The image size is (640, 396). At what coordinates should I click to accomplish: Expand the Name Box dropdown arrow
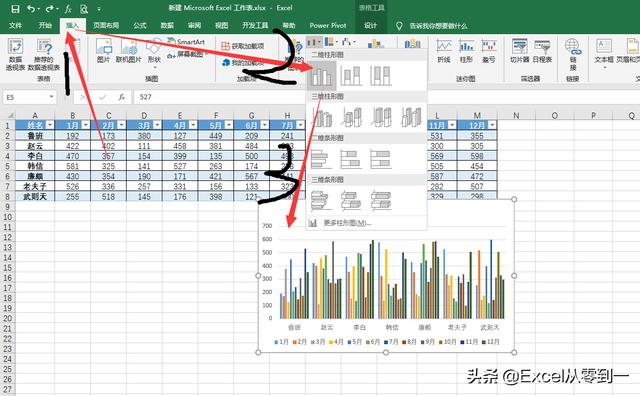(x=51, y=97)
